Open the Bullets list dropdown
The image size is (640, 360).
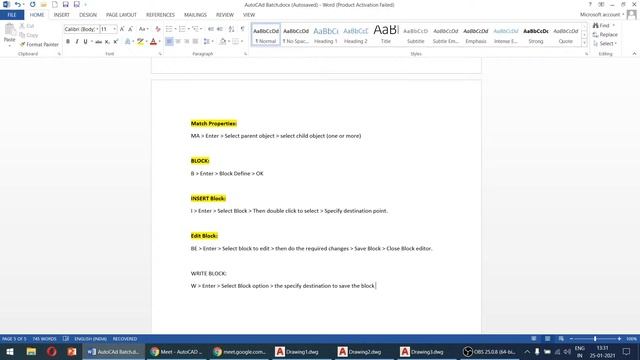pos(171,29)
